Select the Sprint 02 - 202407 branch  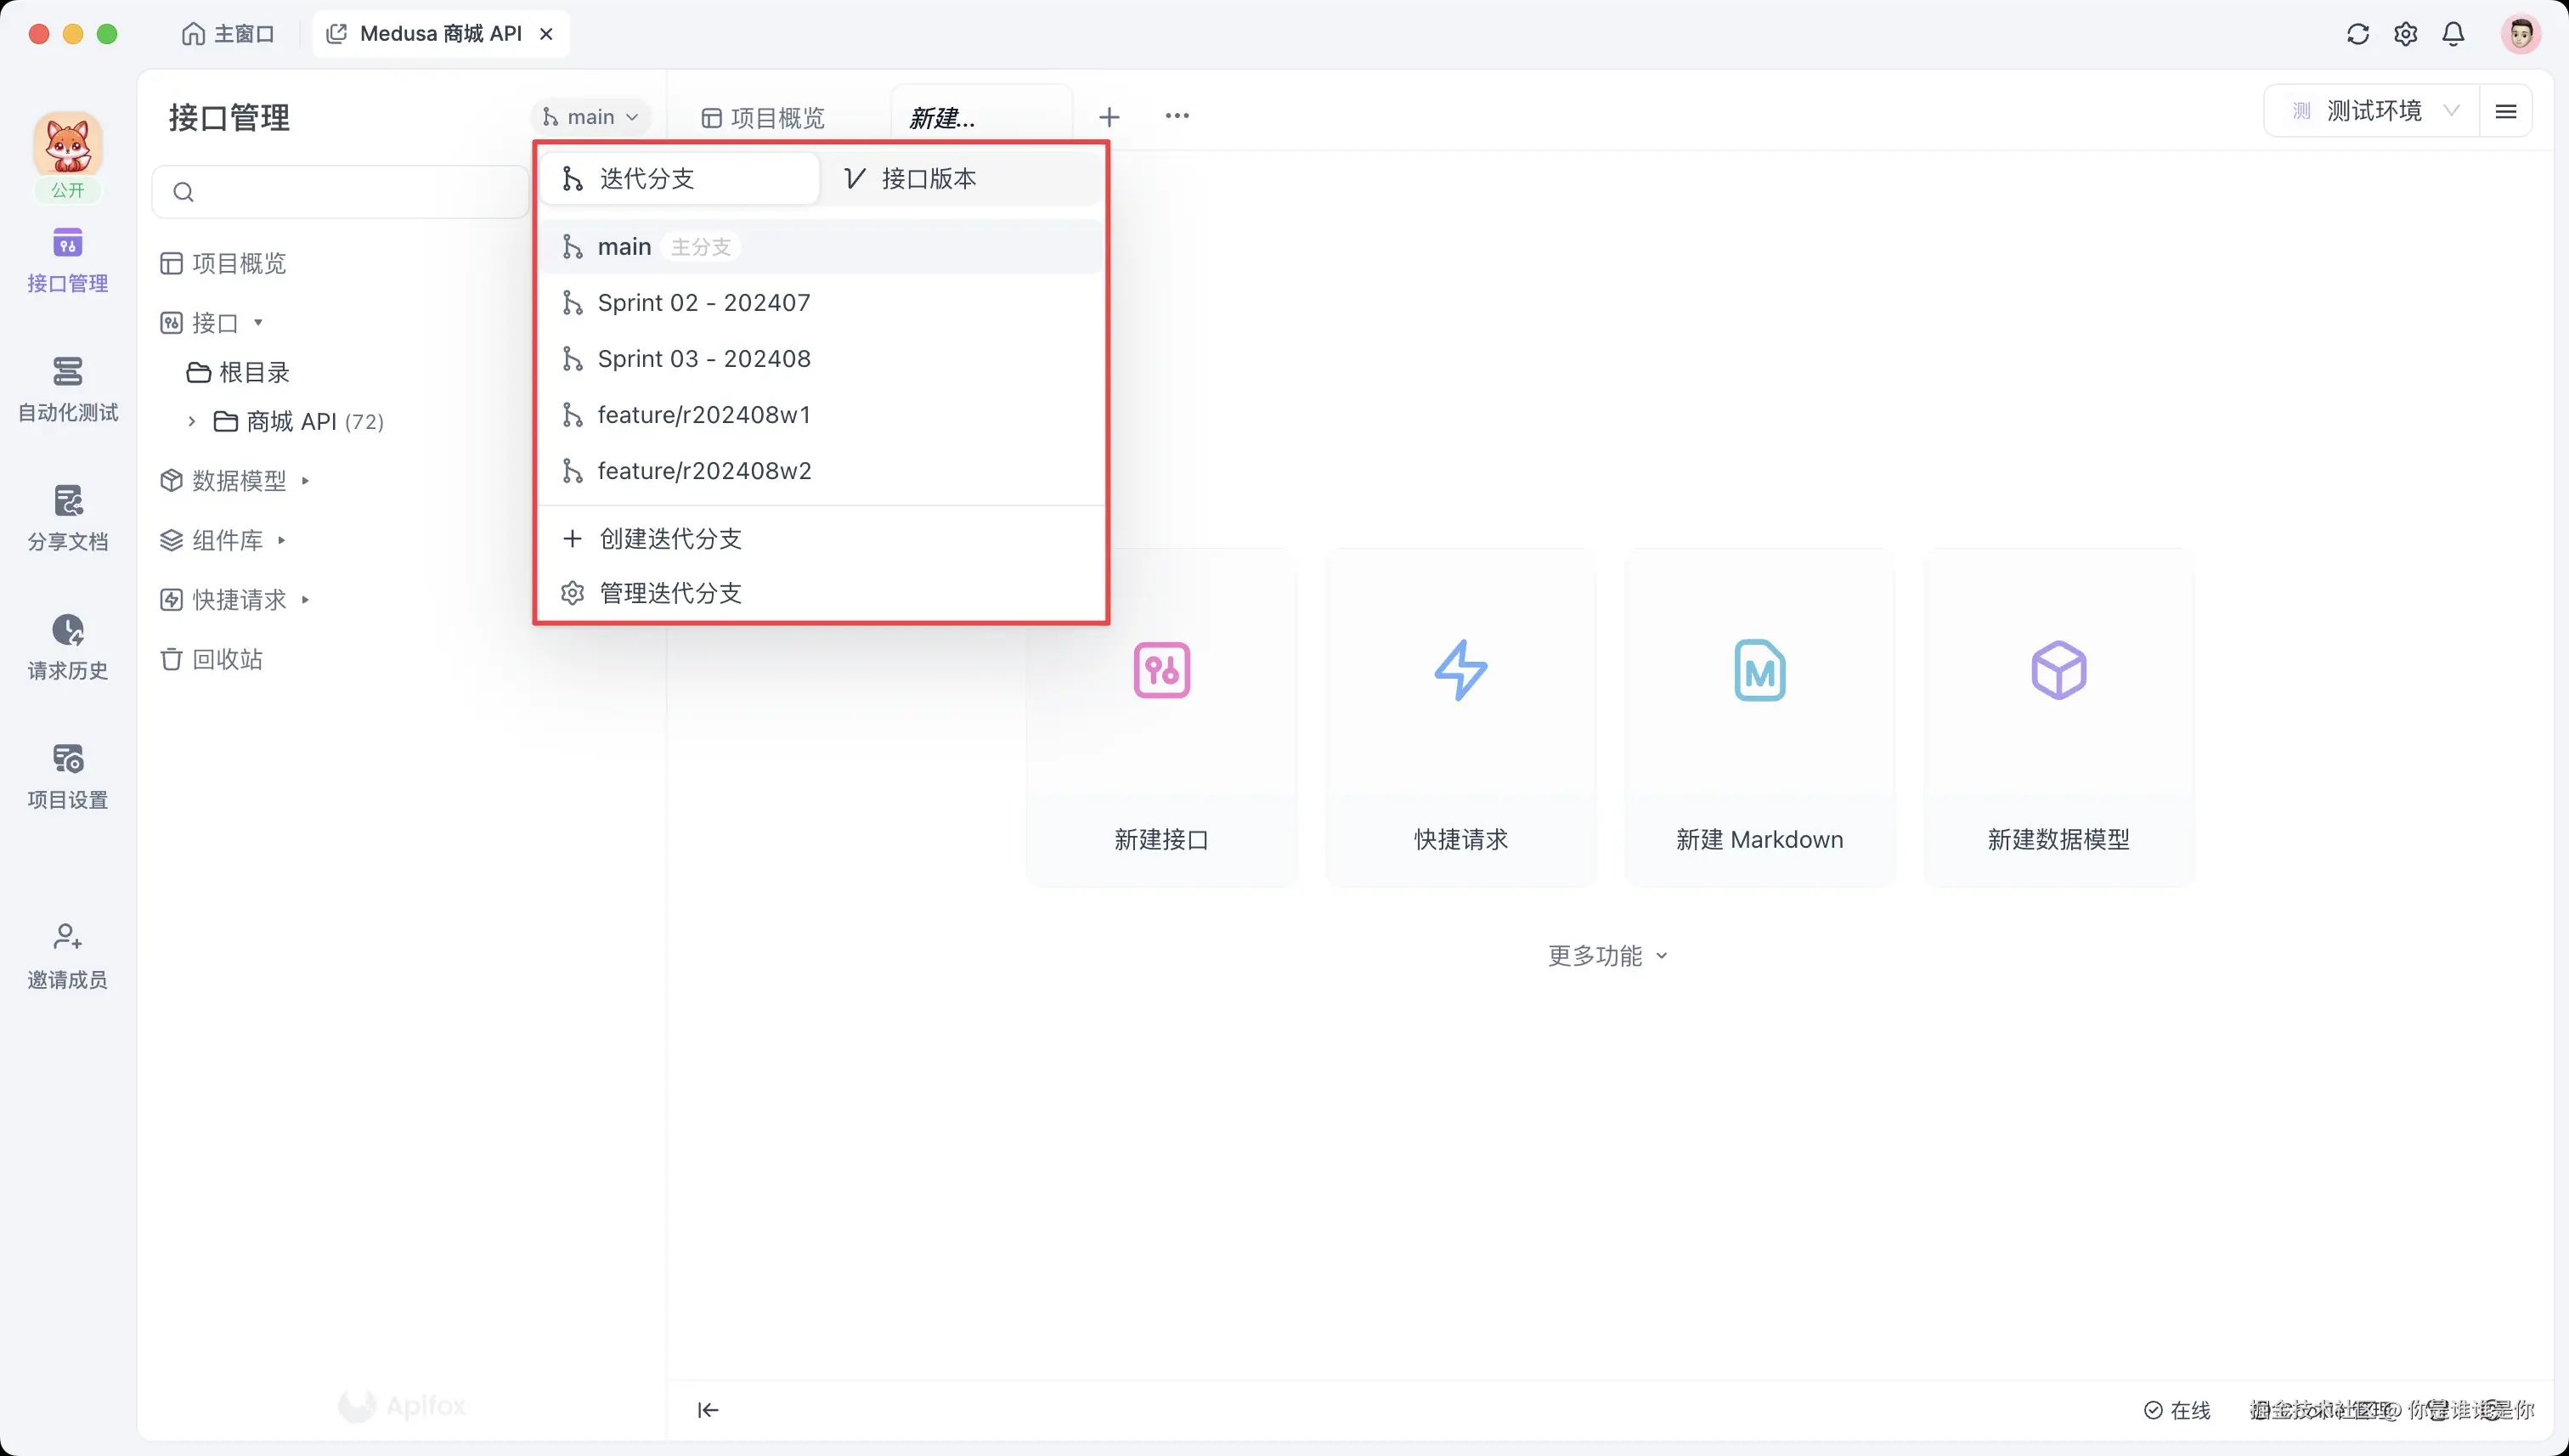(x=703, y=302)
